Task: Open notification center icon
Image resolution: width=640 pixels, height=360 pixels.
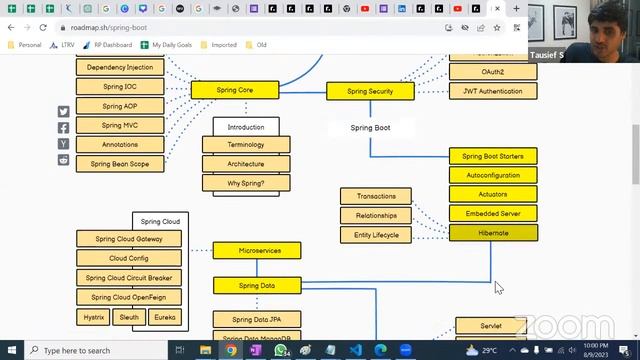Action: click(624, 350)
